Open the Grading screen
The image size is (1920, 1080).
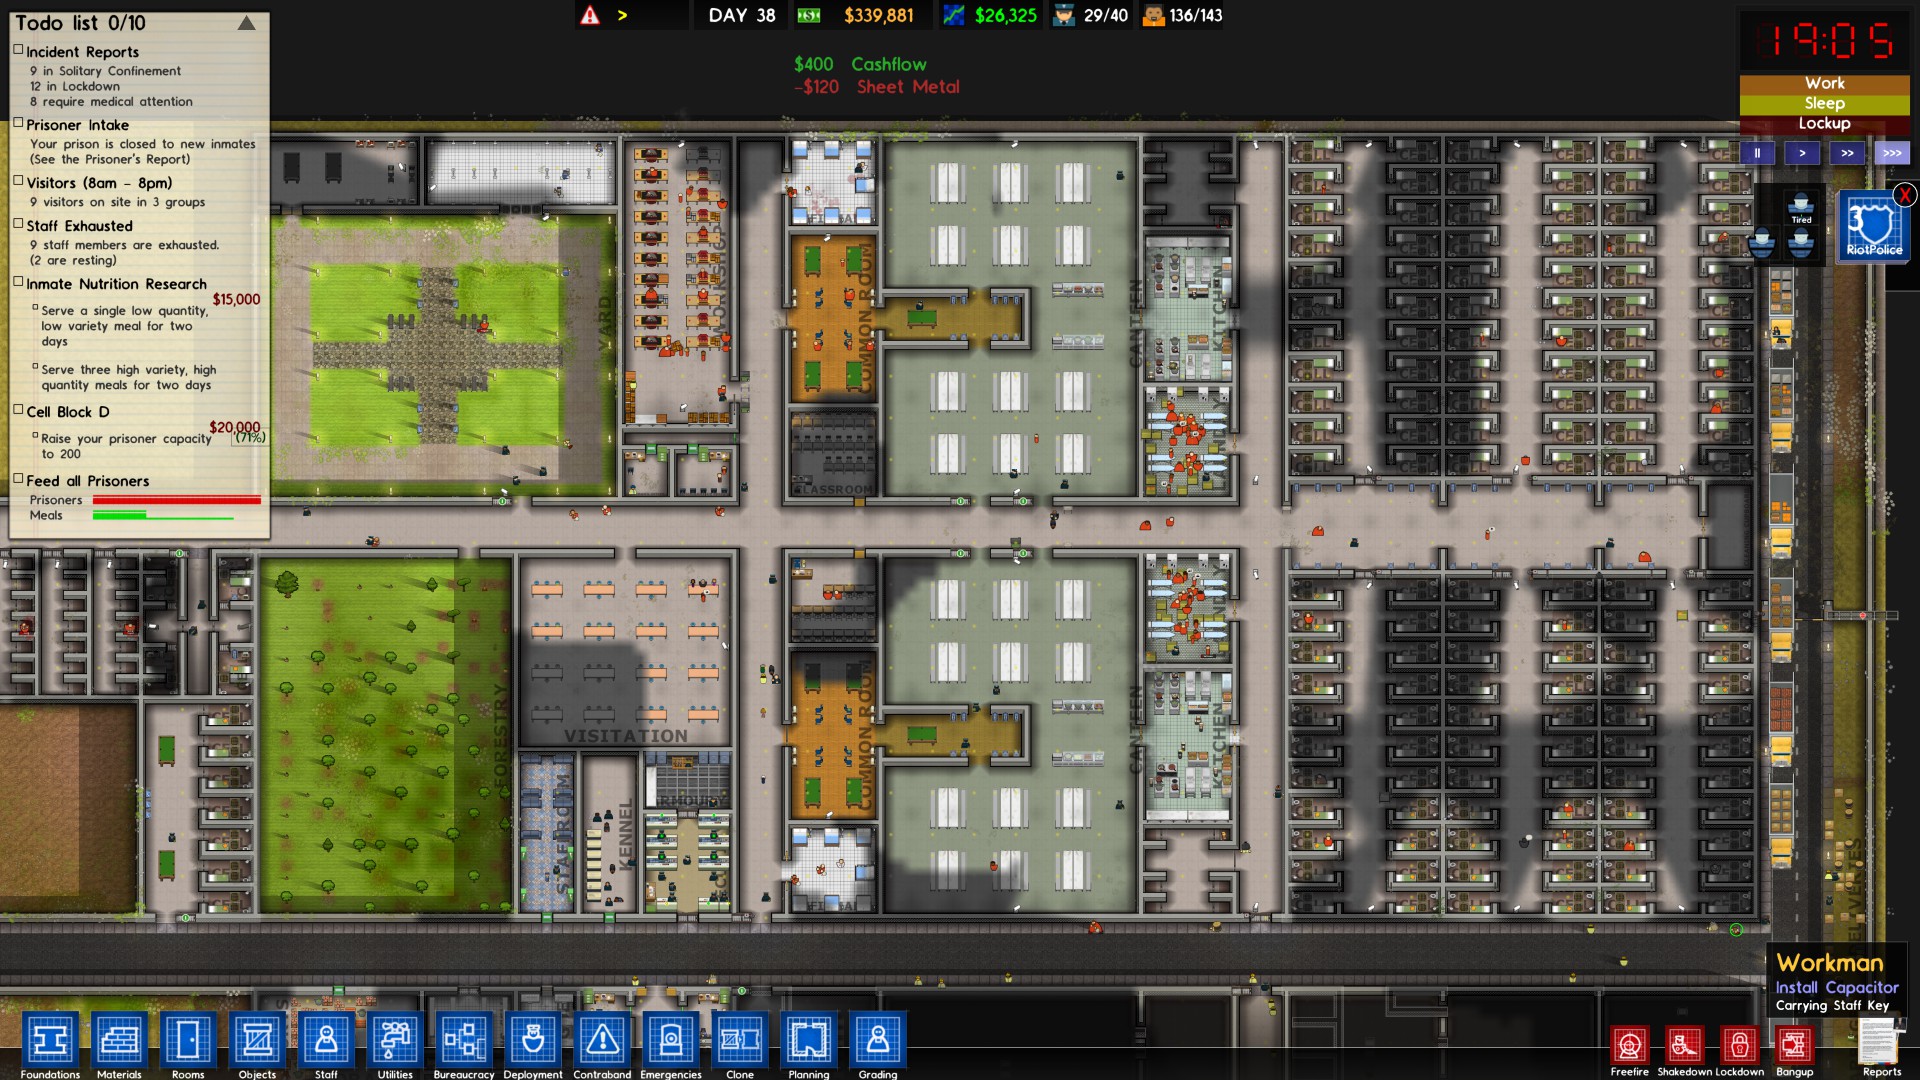(878, 1041)
